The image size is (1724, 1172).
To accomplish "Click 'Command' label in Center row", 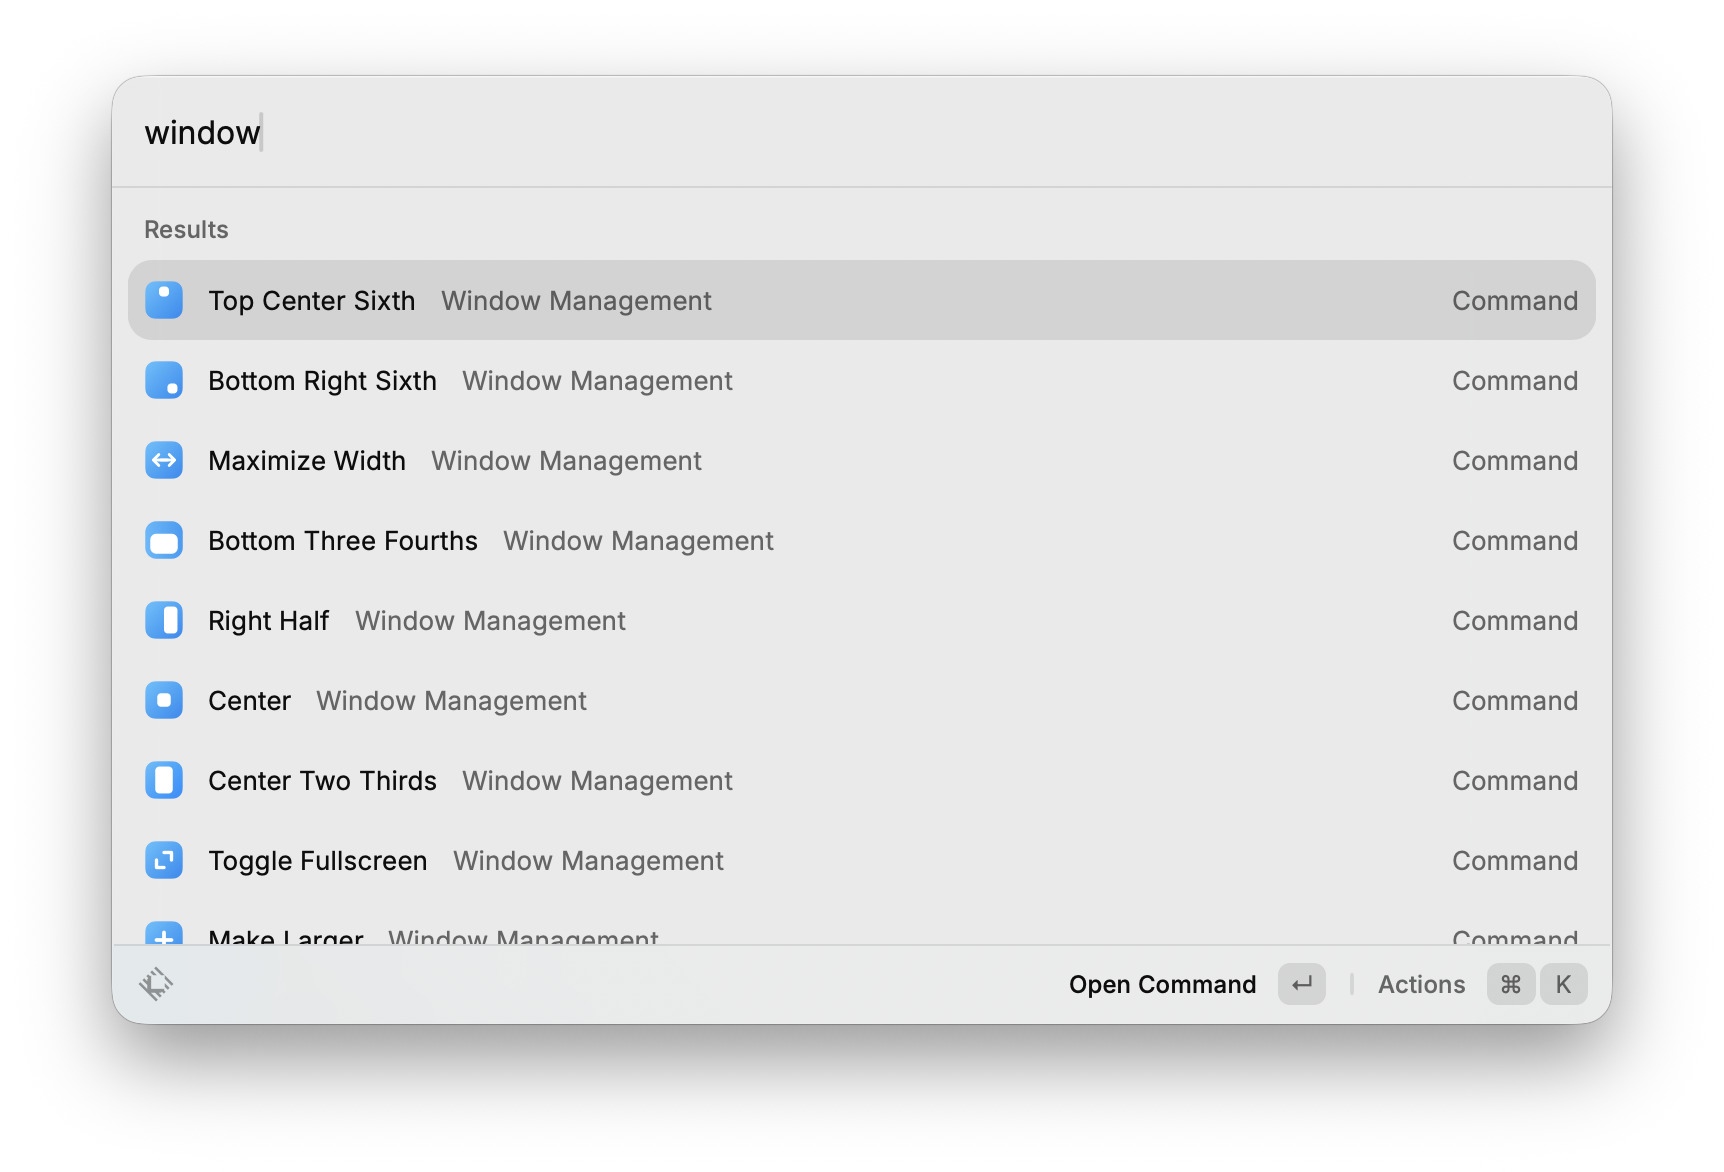I will pos(1515,700).
